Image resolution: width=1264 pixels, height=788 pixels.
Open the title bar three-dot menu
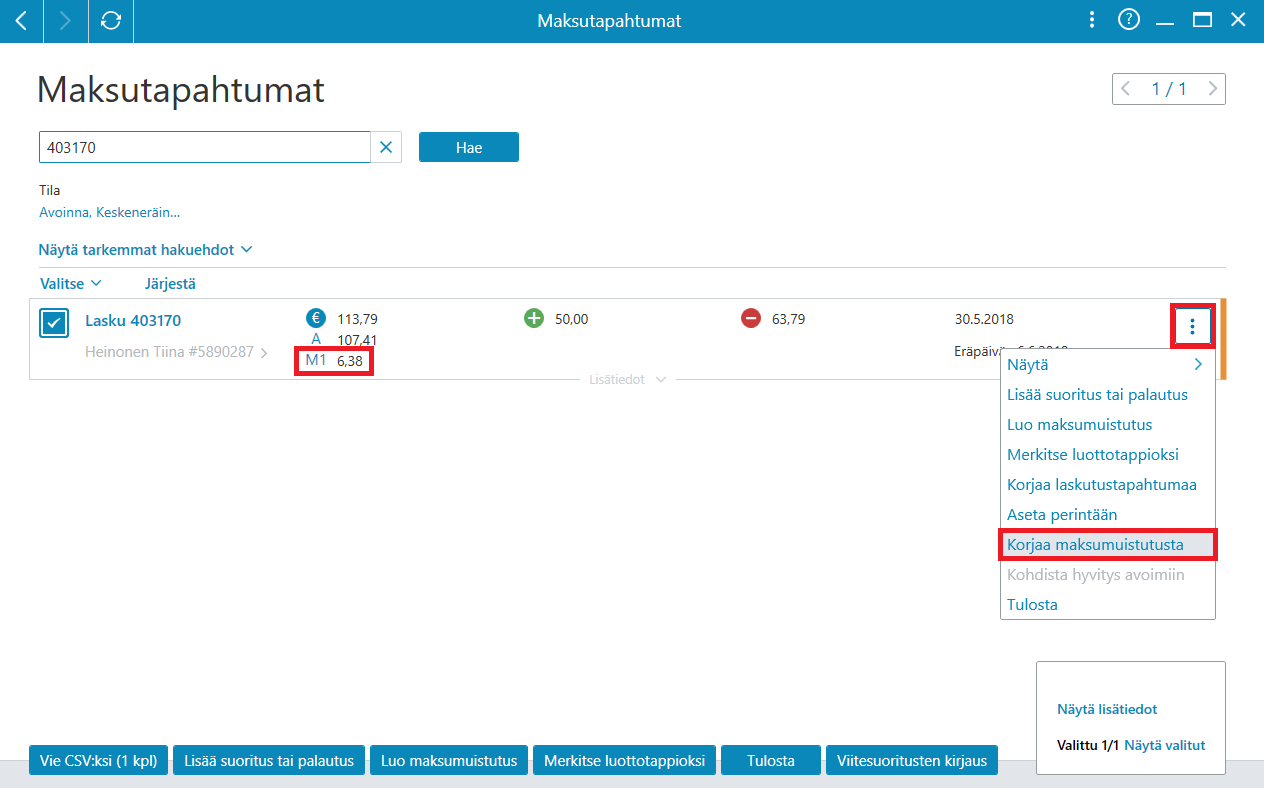click(1092, 20)
